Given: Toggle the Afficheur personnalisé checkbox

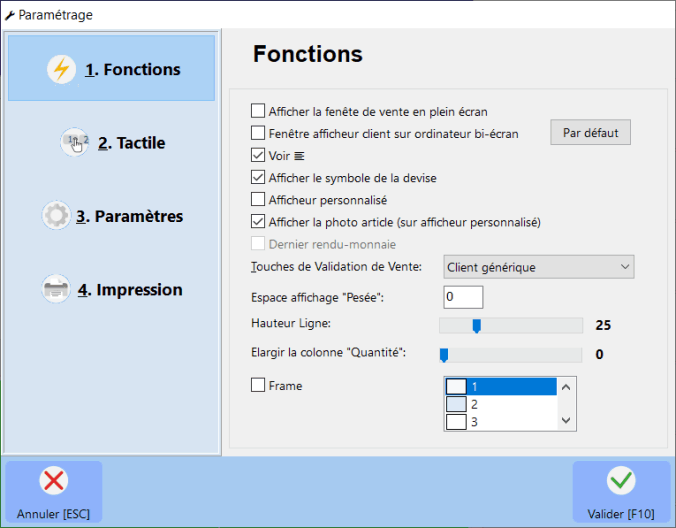Looking at the screenshot, I should (259, 200).
